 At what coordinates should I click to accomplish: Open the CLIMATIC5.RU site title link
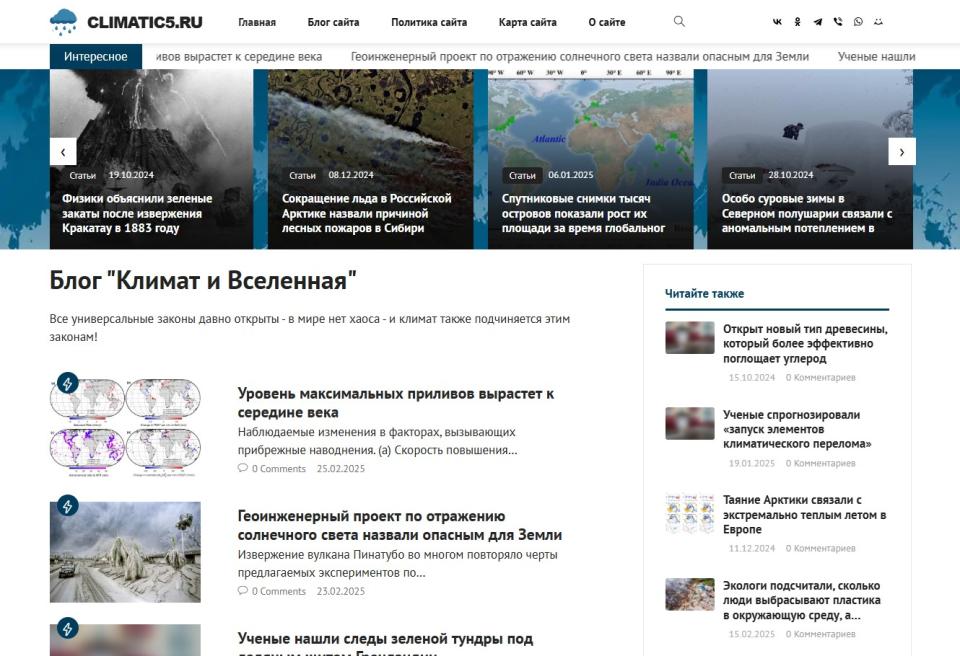point(144,22)
